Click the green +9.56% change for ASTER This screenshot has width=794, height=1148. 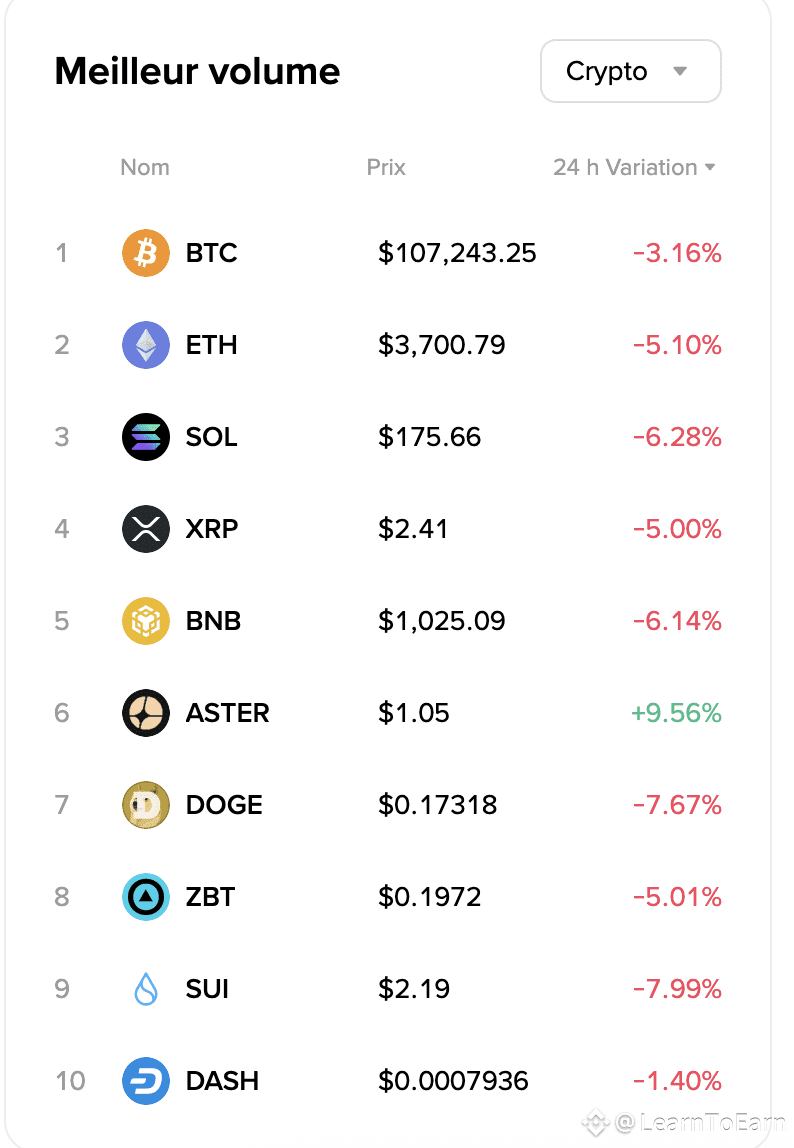677,713
